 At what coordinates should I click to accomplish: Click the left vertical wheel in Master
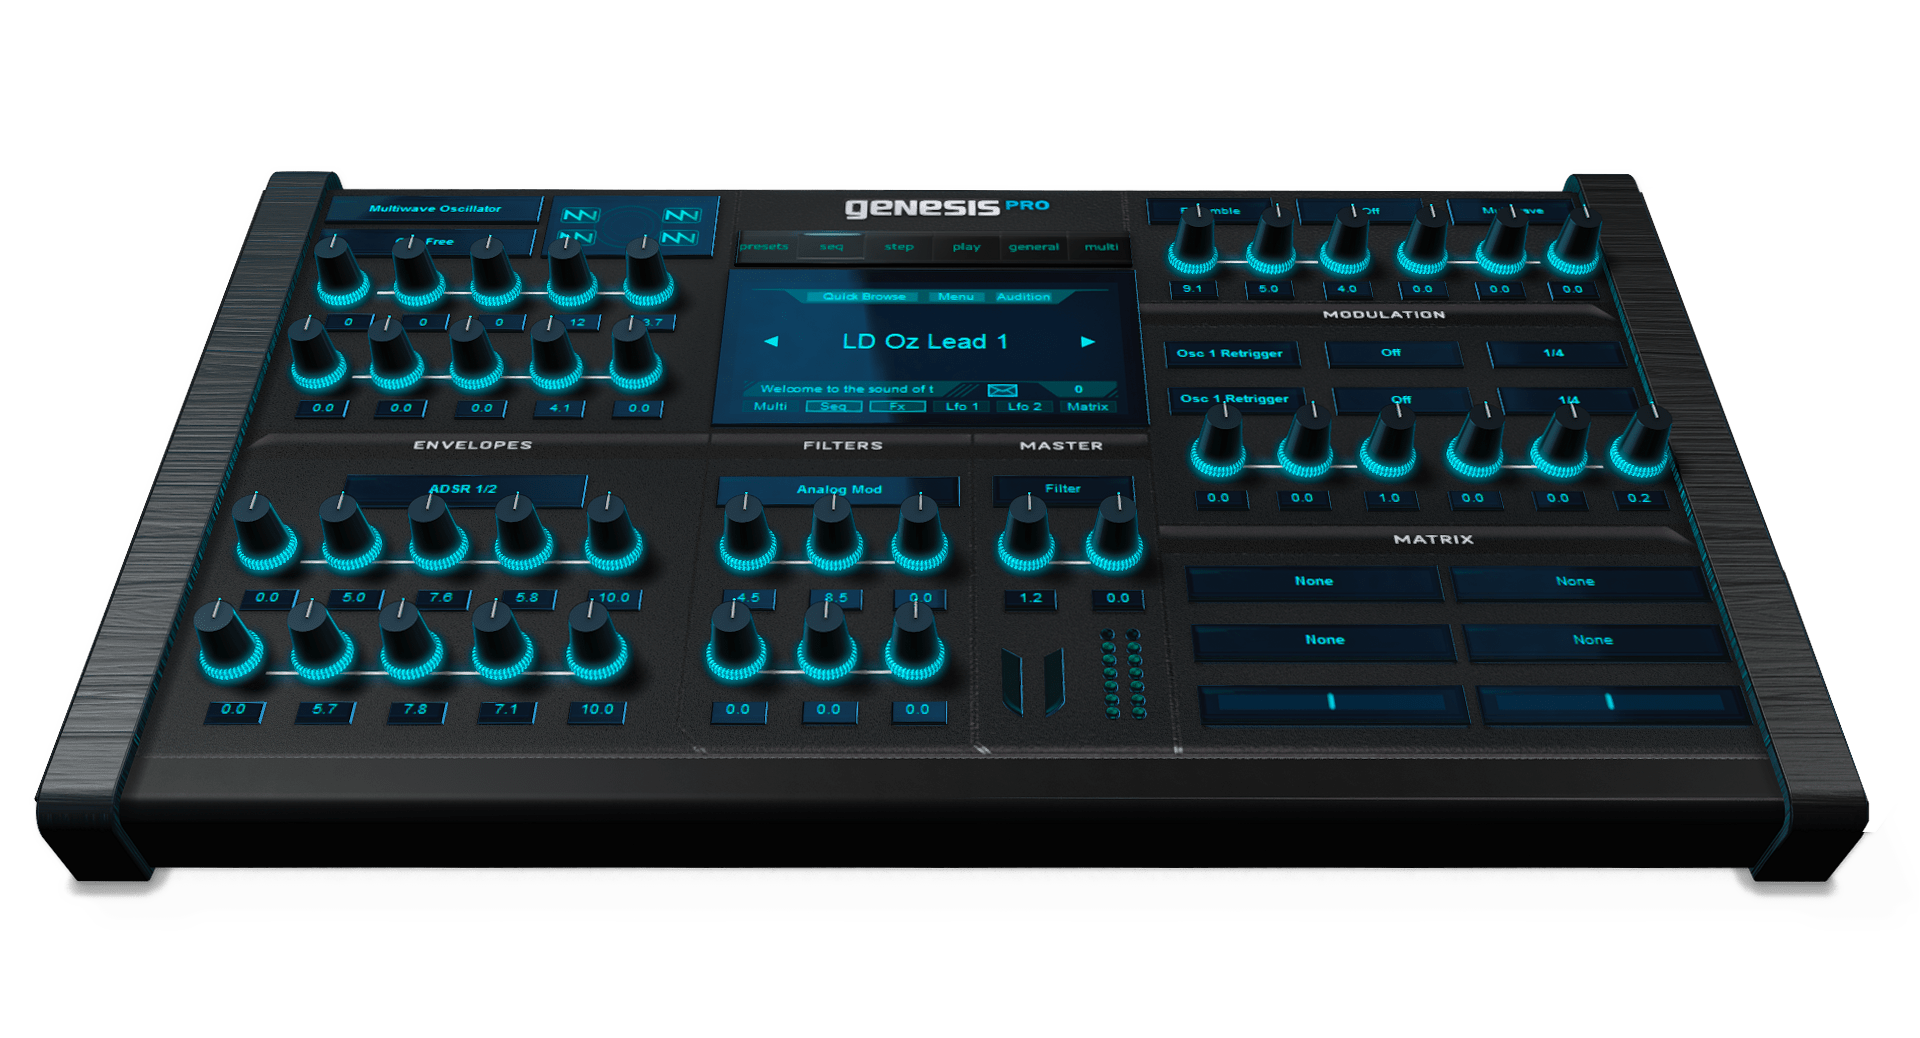1013,682
